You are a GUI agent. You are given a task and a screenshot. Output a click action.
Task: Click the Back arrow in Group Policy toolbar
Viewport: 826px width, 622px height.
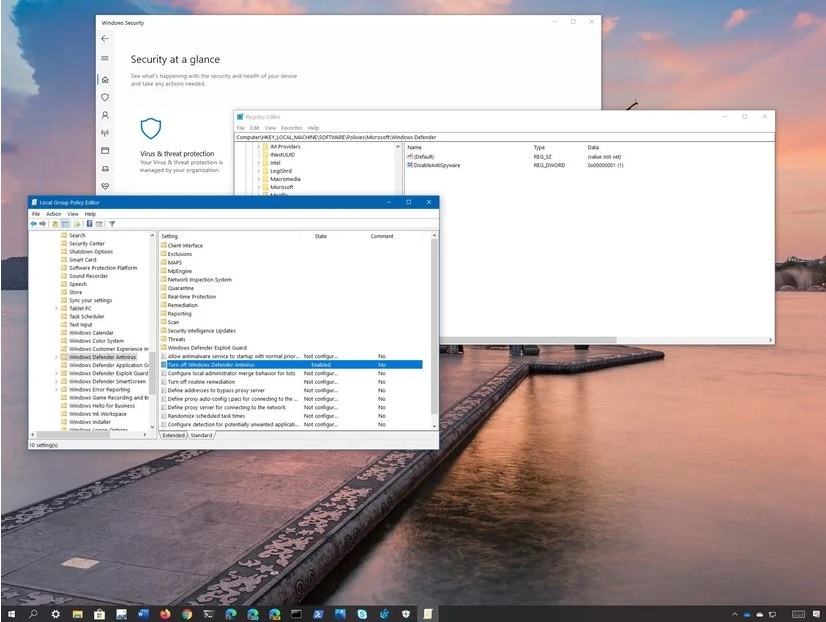34,224
